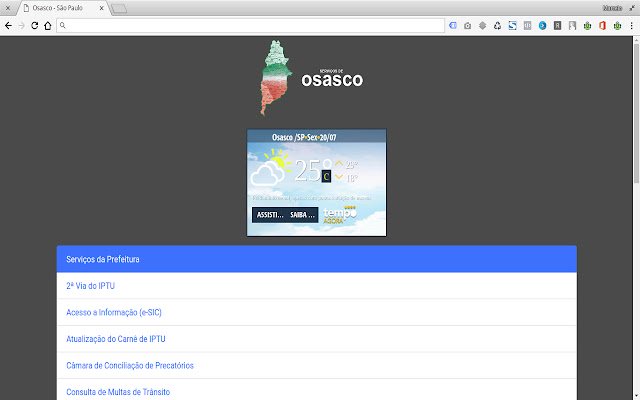640x400 pixels.
Task: Open Câmara de Conciliação de Precatórios link
Action: coord(130,365)
